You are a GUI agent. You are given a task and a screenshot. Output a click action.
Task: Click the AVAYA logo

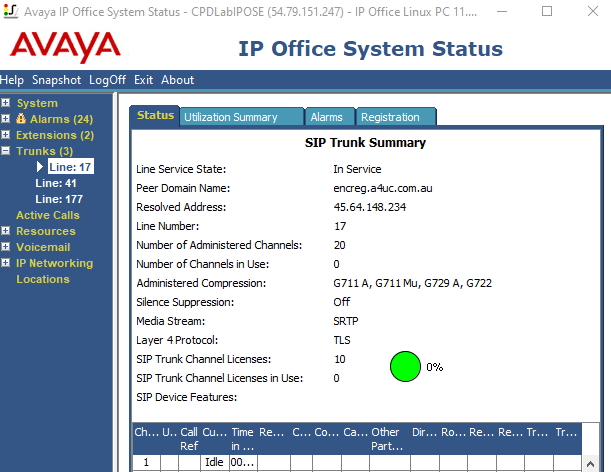click(65, 47)
